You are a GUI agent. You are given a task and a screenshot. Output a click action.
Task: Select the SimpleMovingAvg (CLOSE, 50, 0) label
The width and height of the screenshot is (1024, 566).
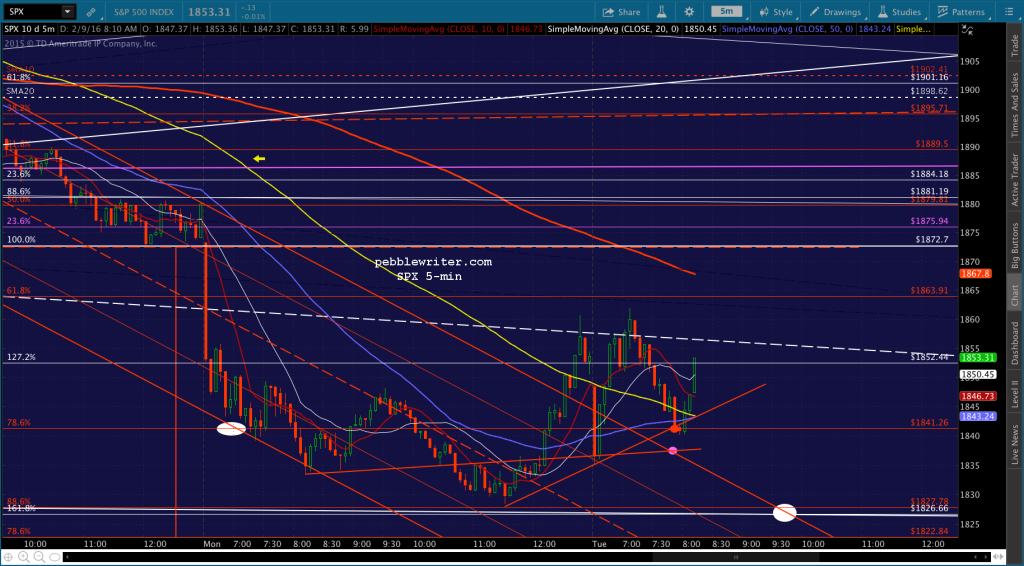pos(787,29)
